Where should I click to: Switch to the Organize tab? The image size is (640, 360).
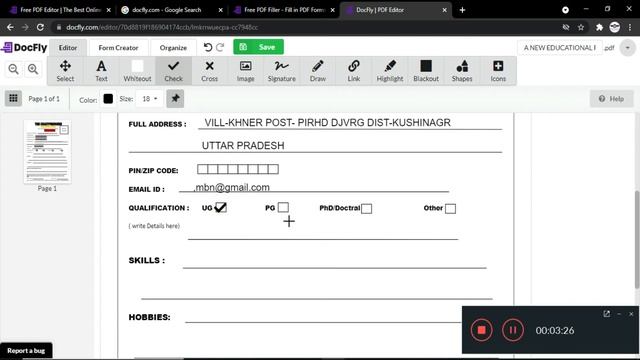click(173, 48)
